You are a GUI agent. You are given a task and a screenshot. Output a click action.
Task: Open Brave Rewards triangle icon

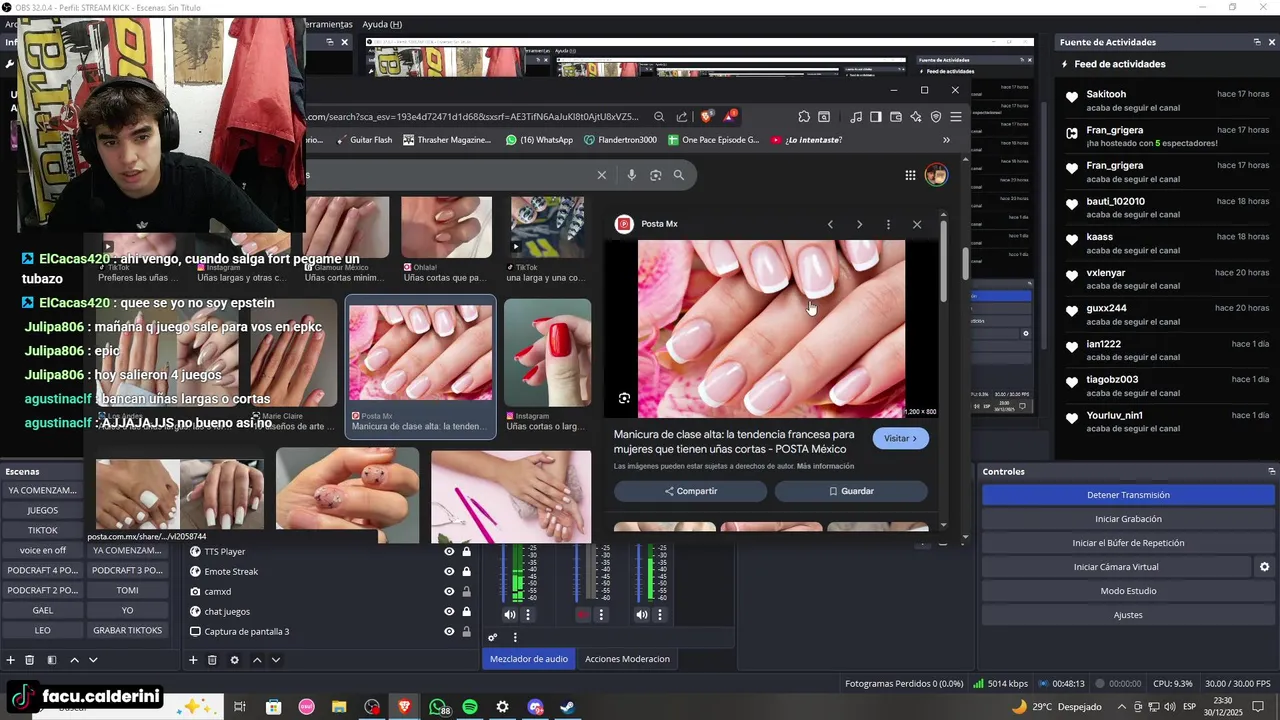[731, 116]
